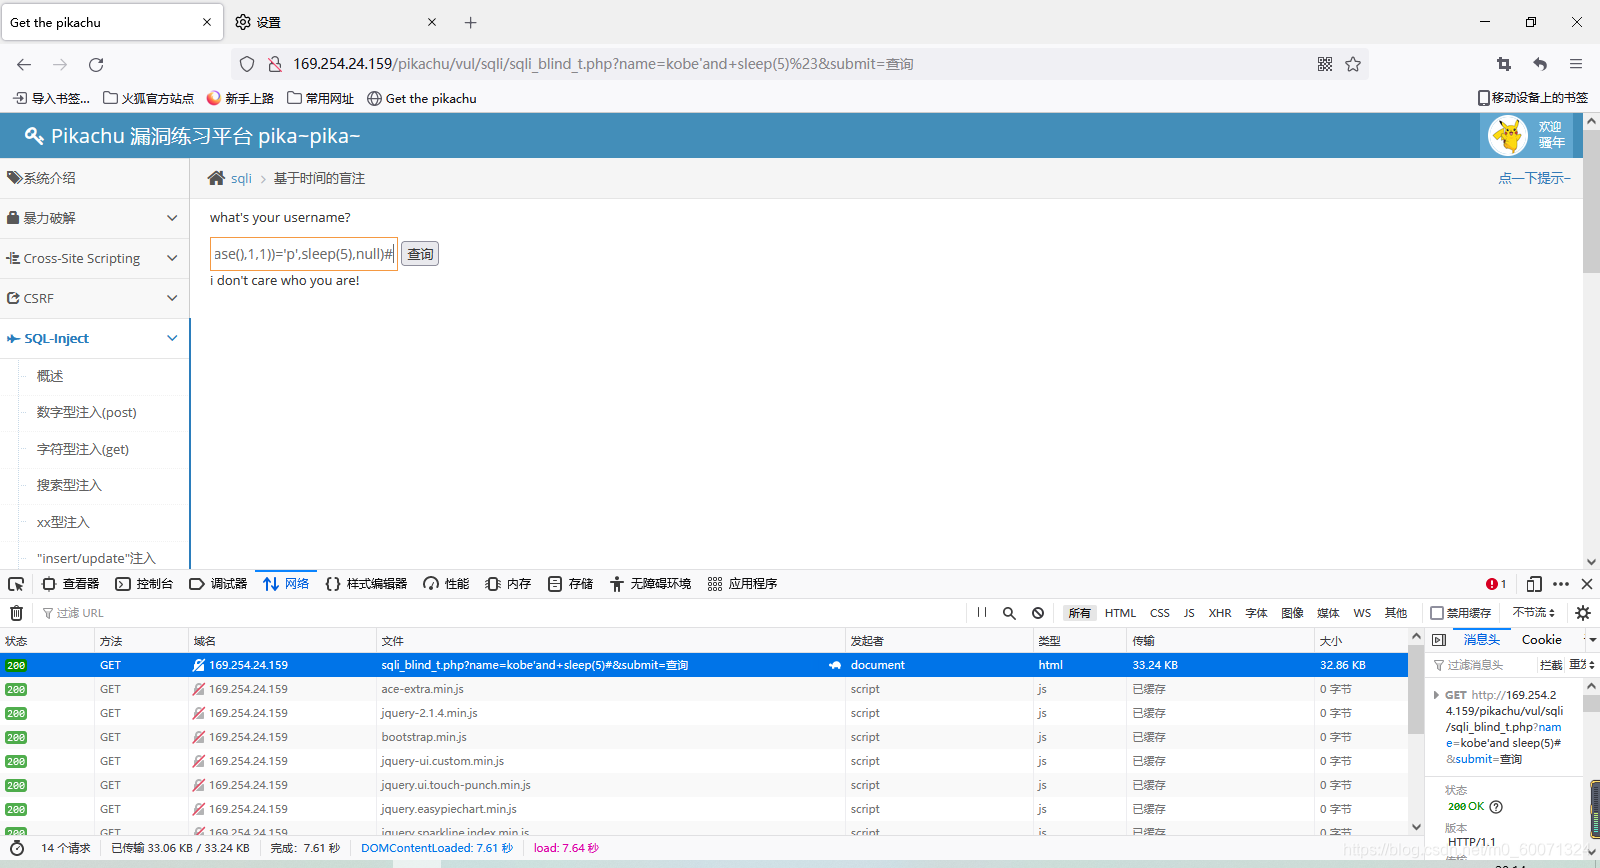Open the QR code icon in the URL bar

pos(1325,64)
